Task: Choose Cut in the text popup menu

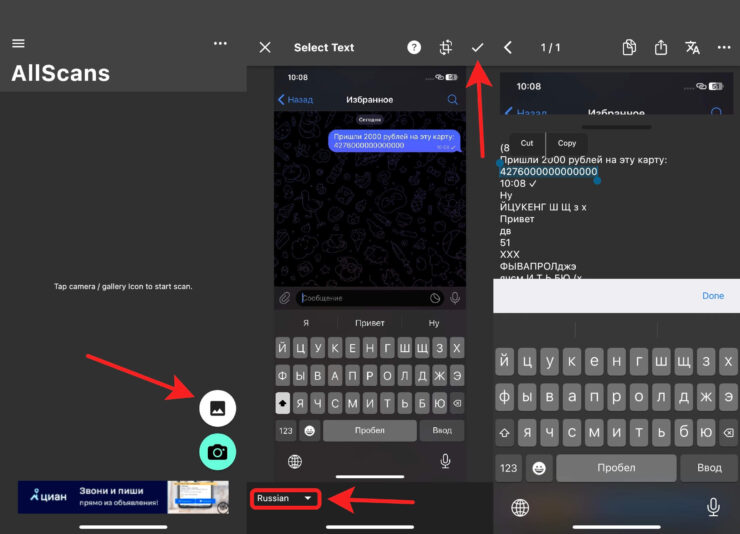Action: coord(527,143)
